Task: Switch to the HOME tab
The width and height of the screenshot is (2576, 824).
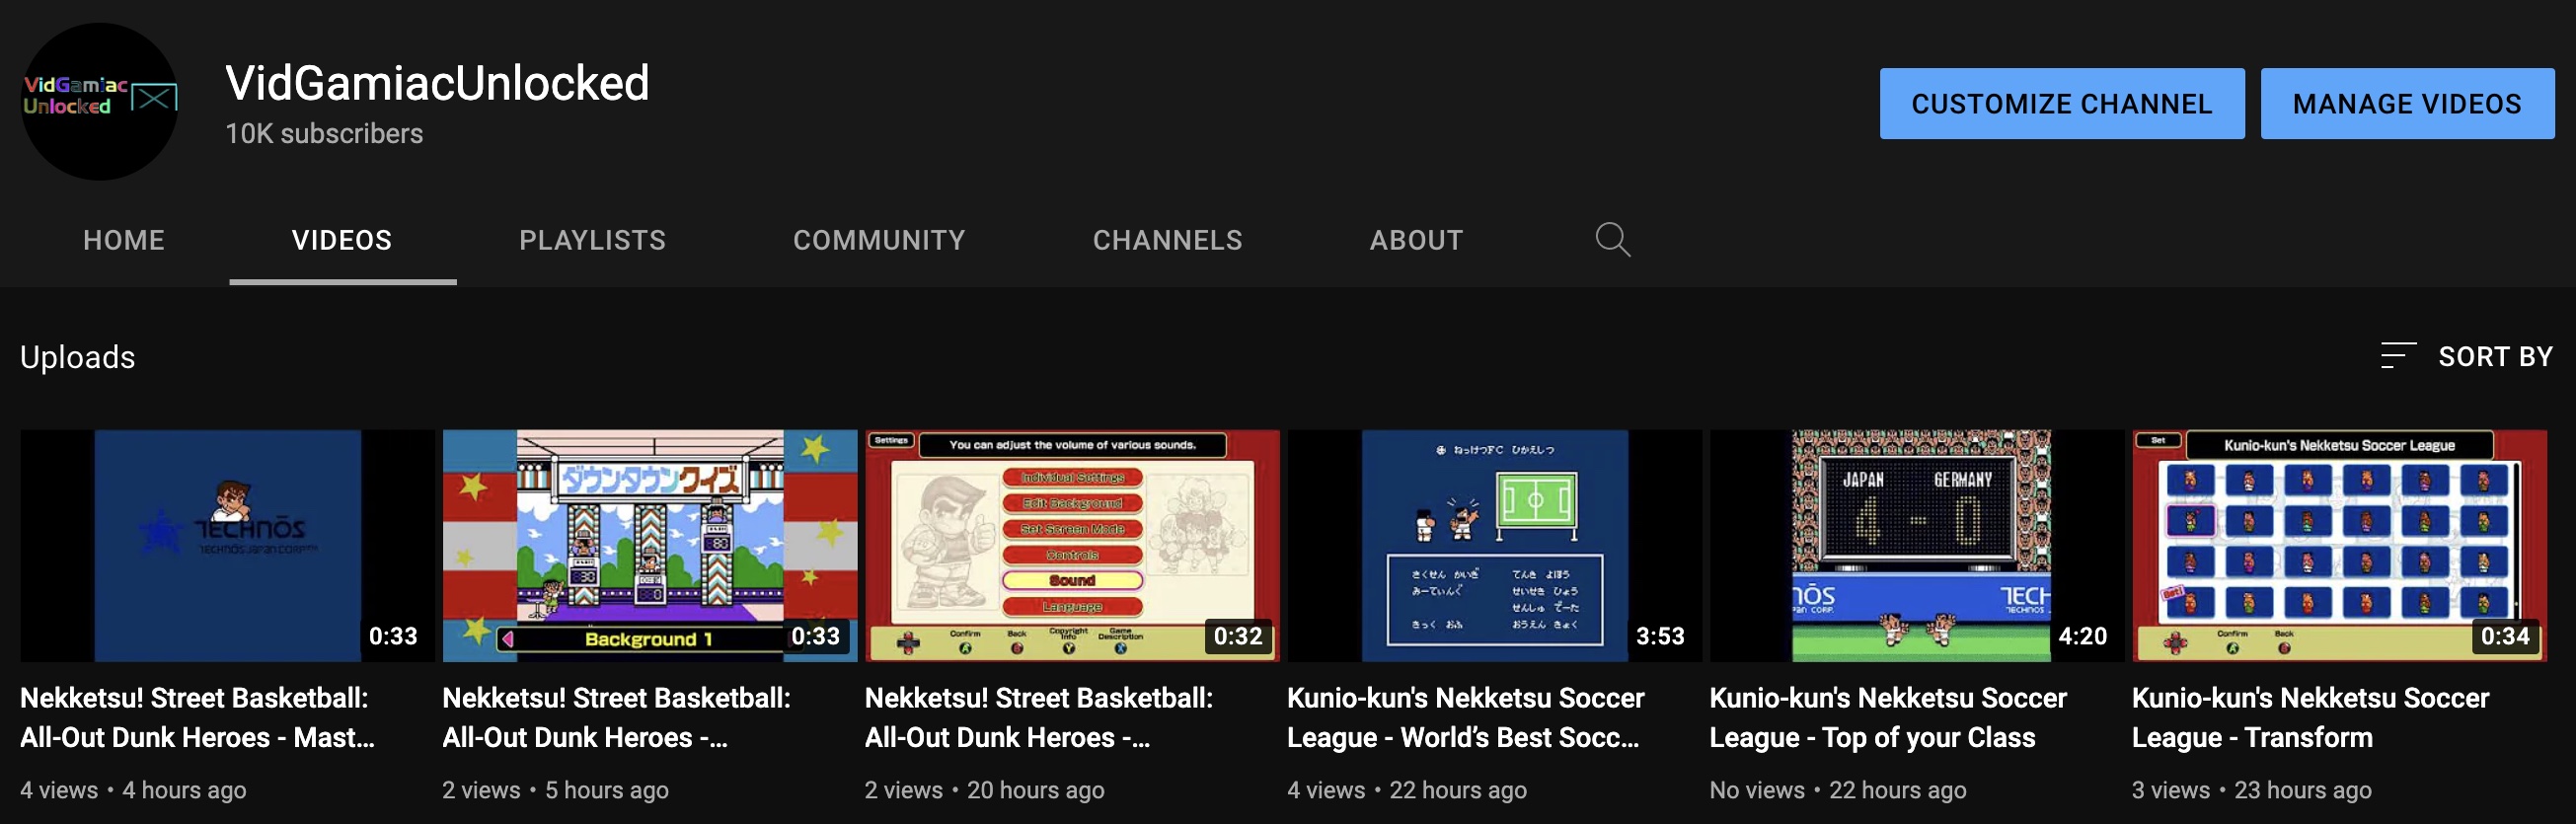Action: coord(124,240)
